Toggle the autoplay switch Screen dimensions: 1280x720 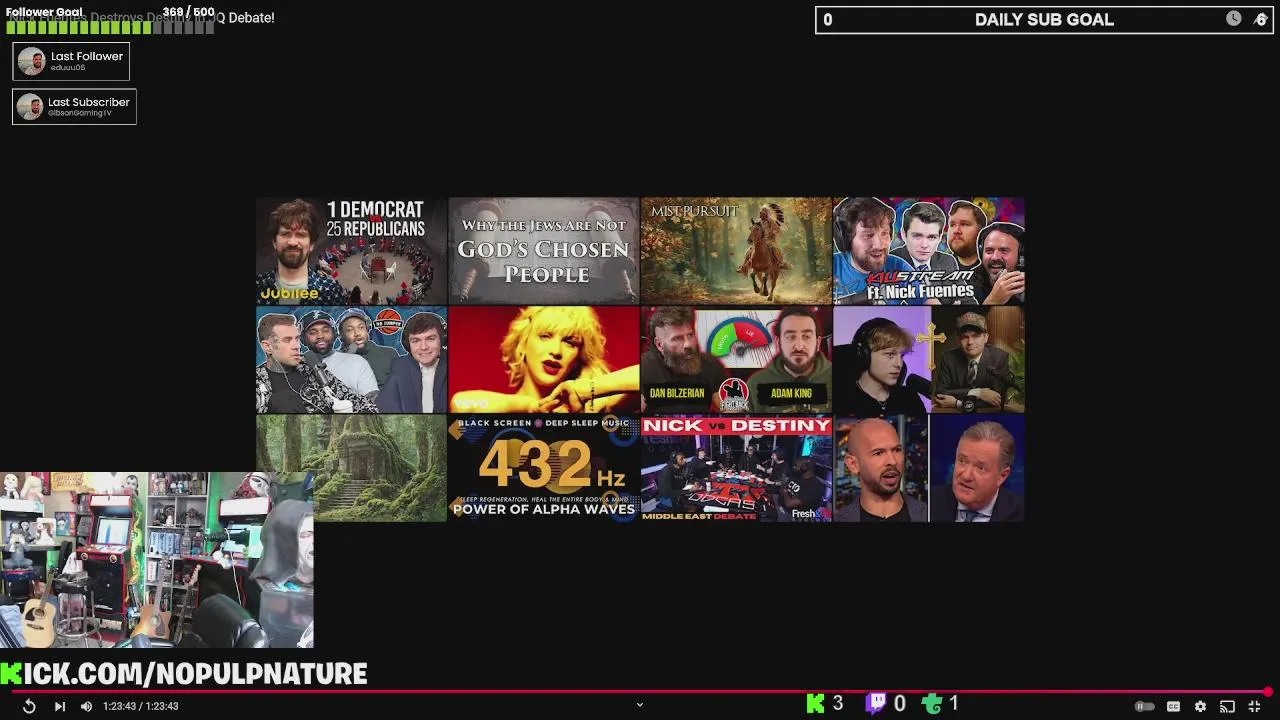point(1145,706)
